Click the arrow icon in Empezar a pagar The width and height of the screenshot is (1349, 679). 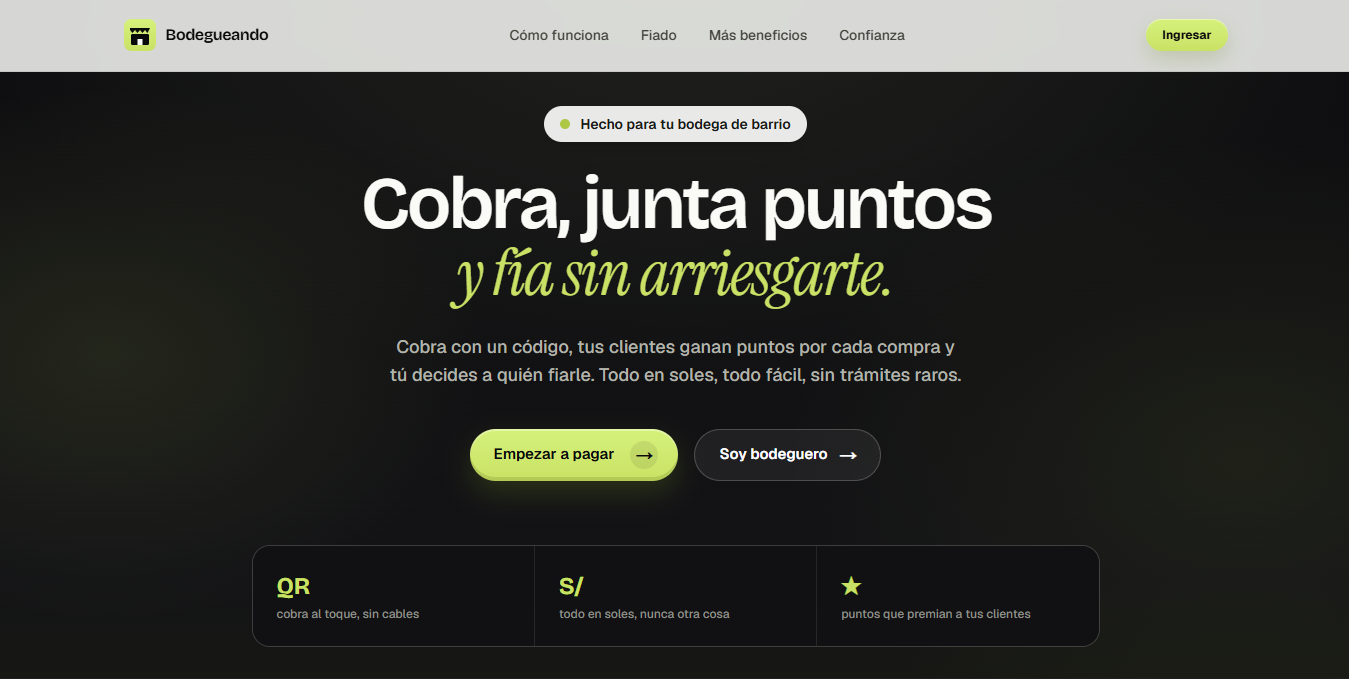pyautogui.click(x=644, y=455)
